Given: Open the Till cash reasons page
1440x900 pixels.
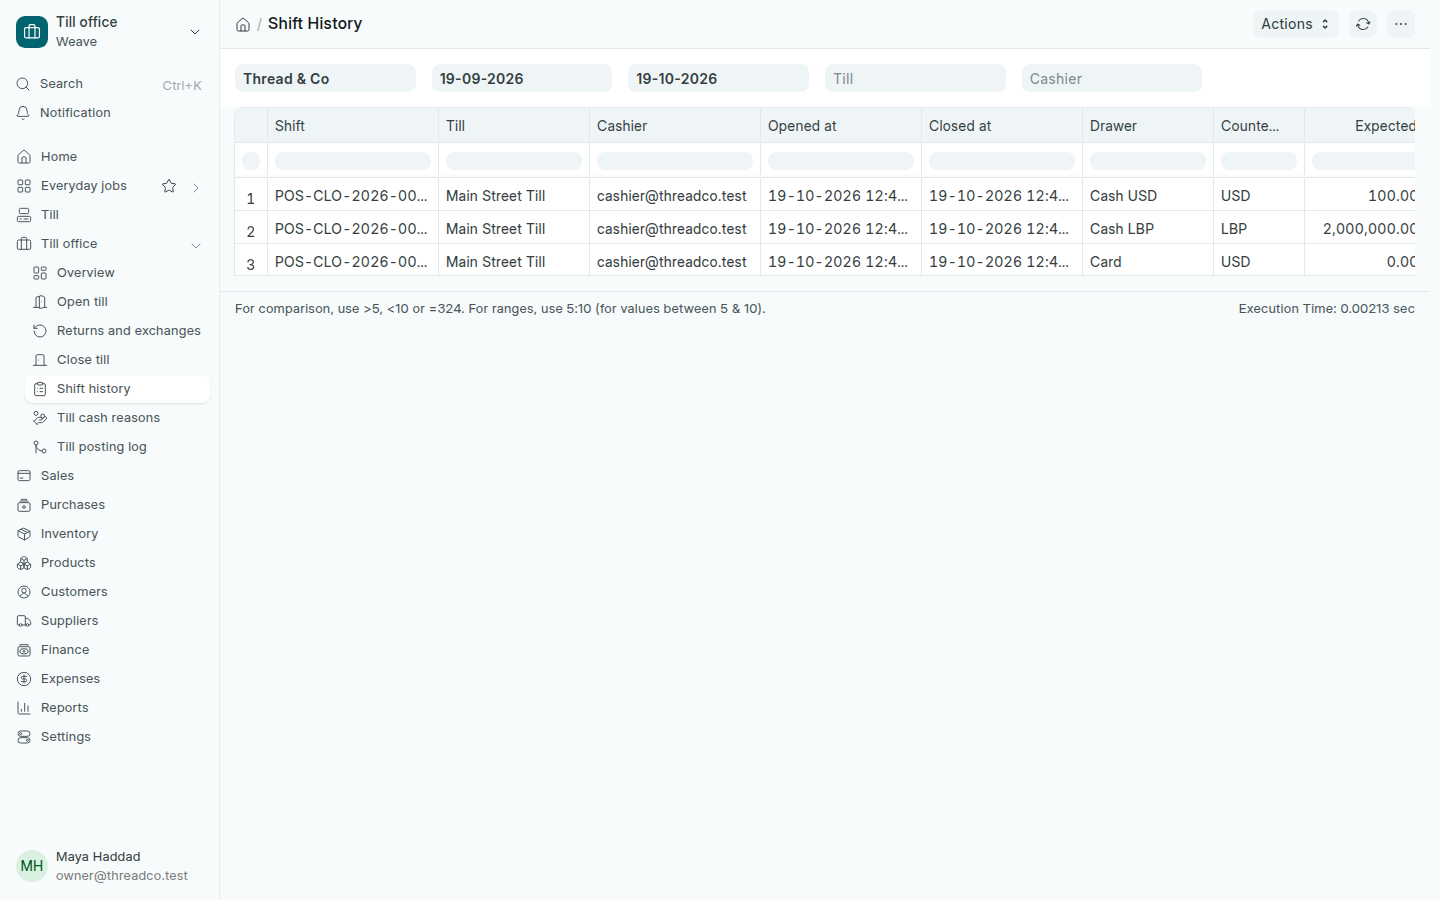Looking at the screenshot, I should 117,418.
